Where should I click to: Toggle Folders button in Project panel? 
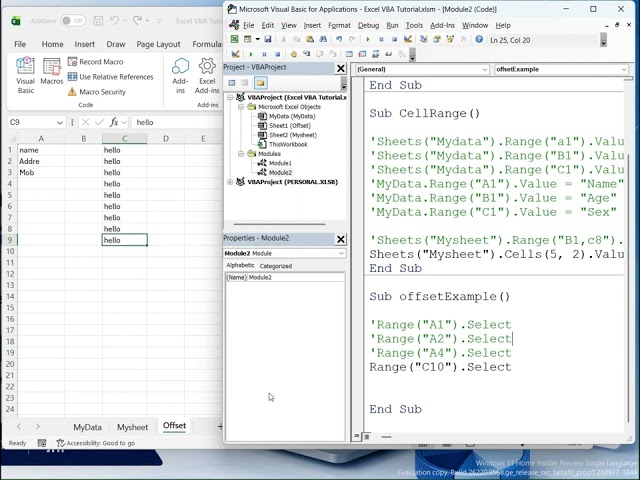(x=260, y=83)
